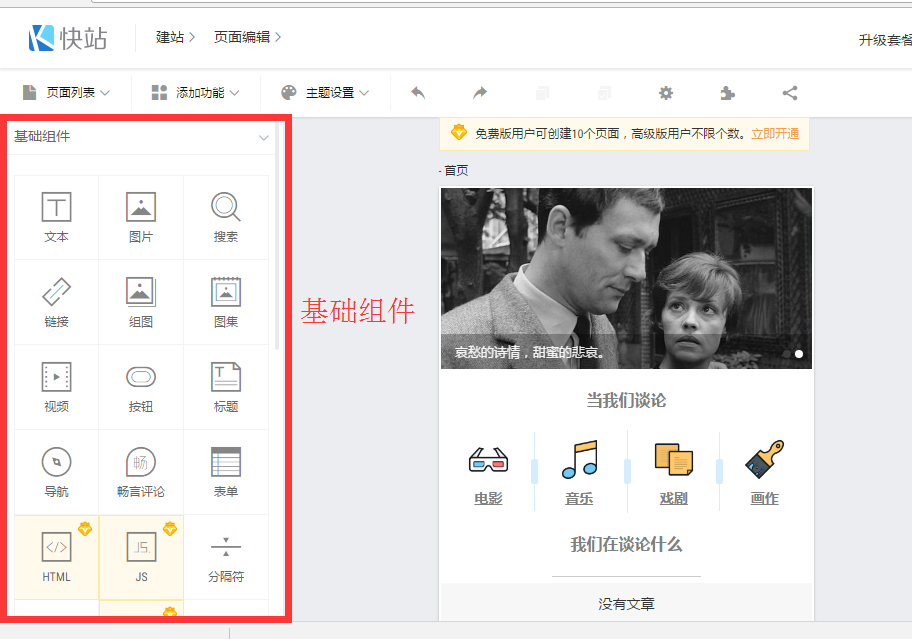Click the 立即开通 upgrade link
912x639 pixels.
(x=775, y=134)
